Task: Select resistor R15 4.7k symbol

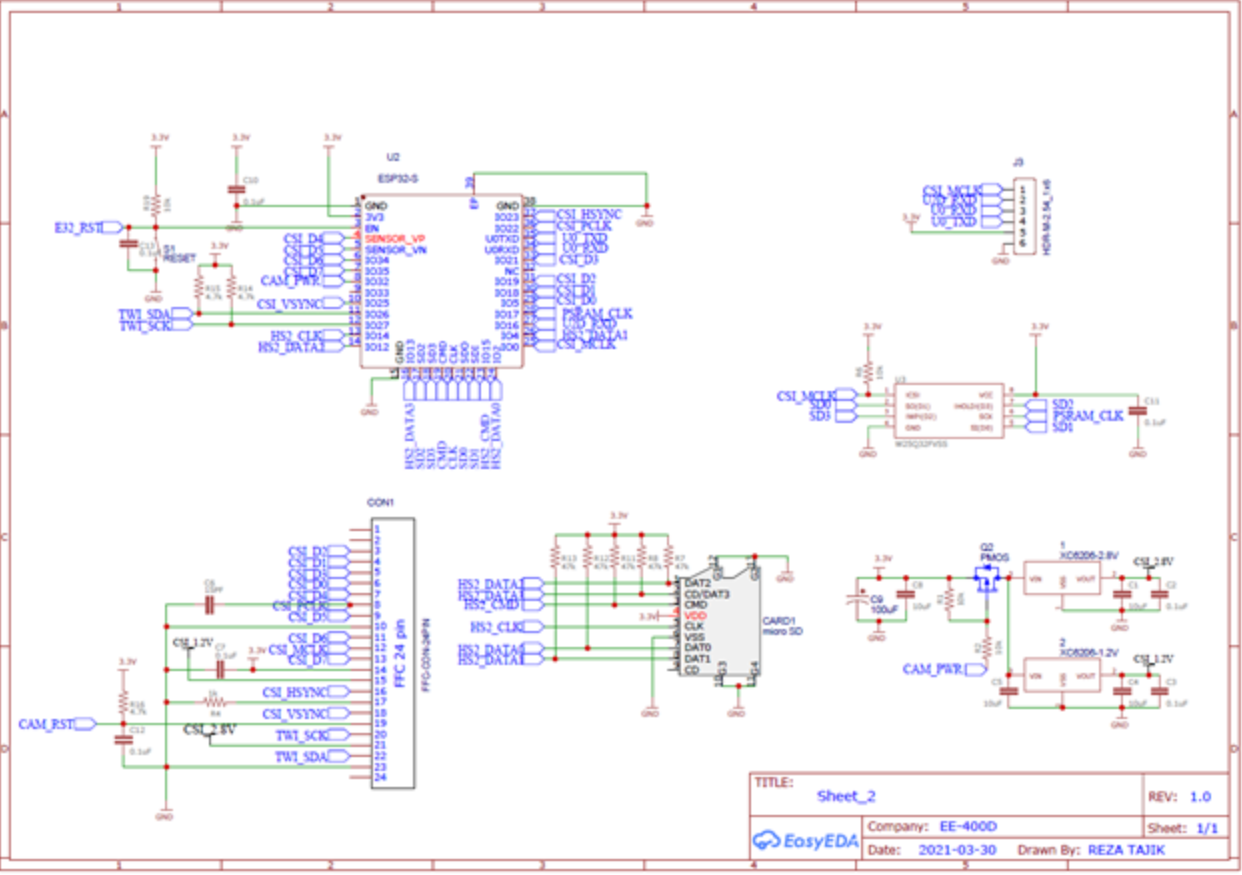Action: (x=200, y=289)
